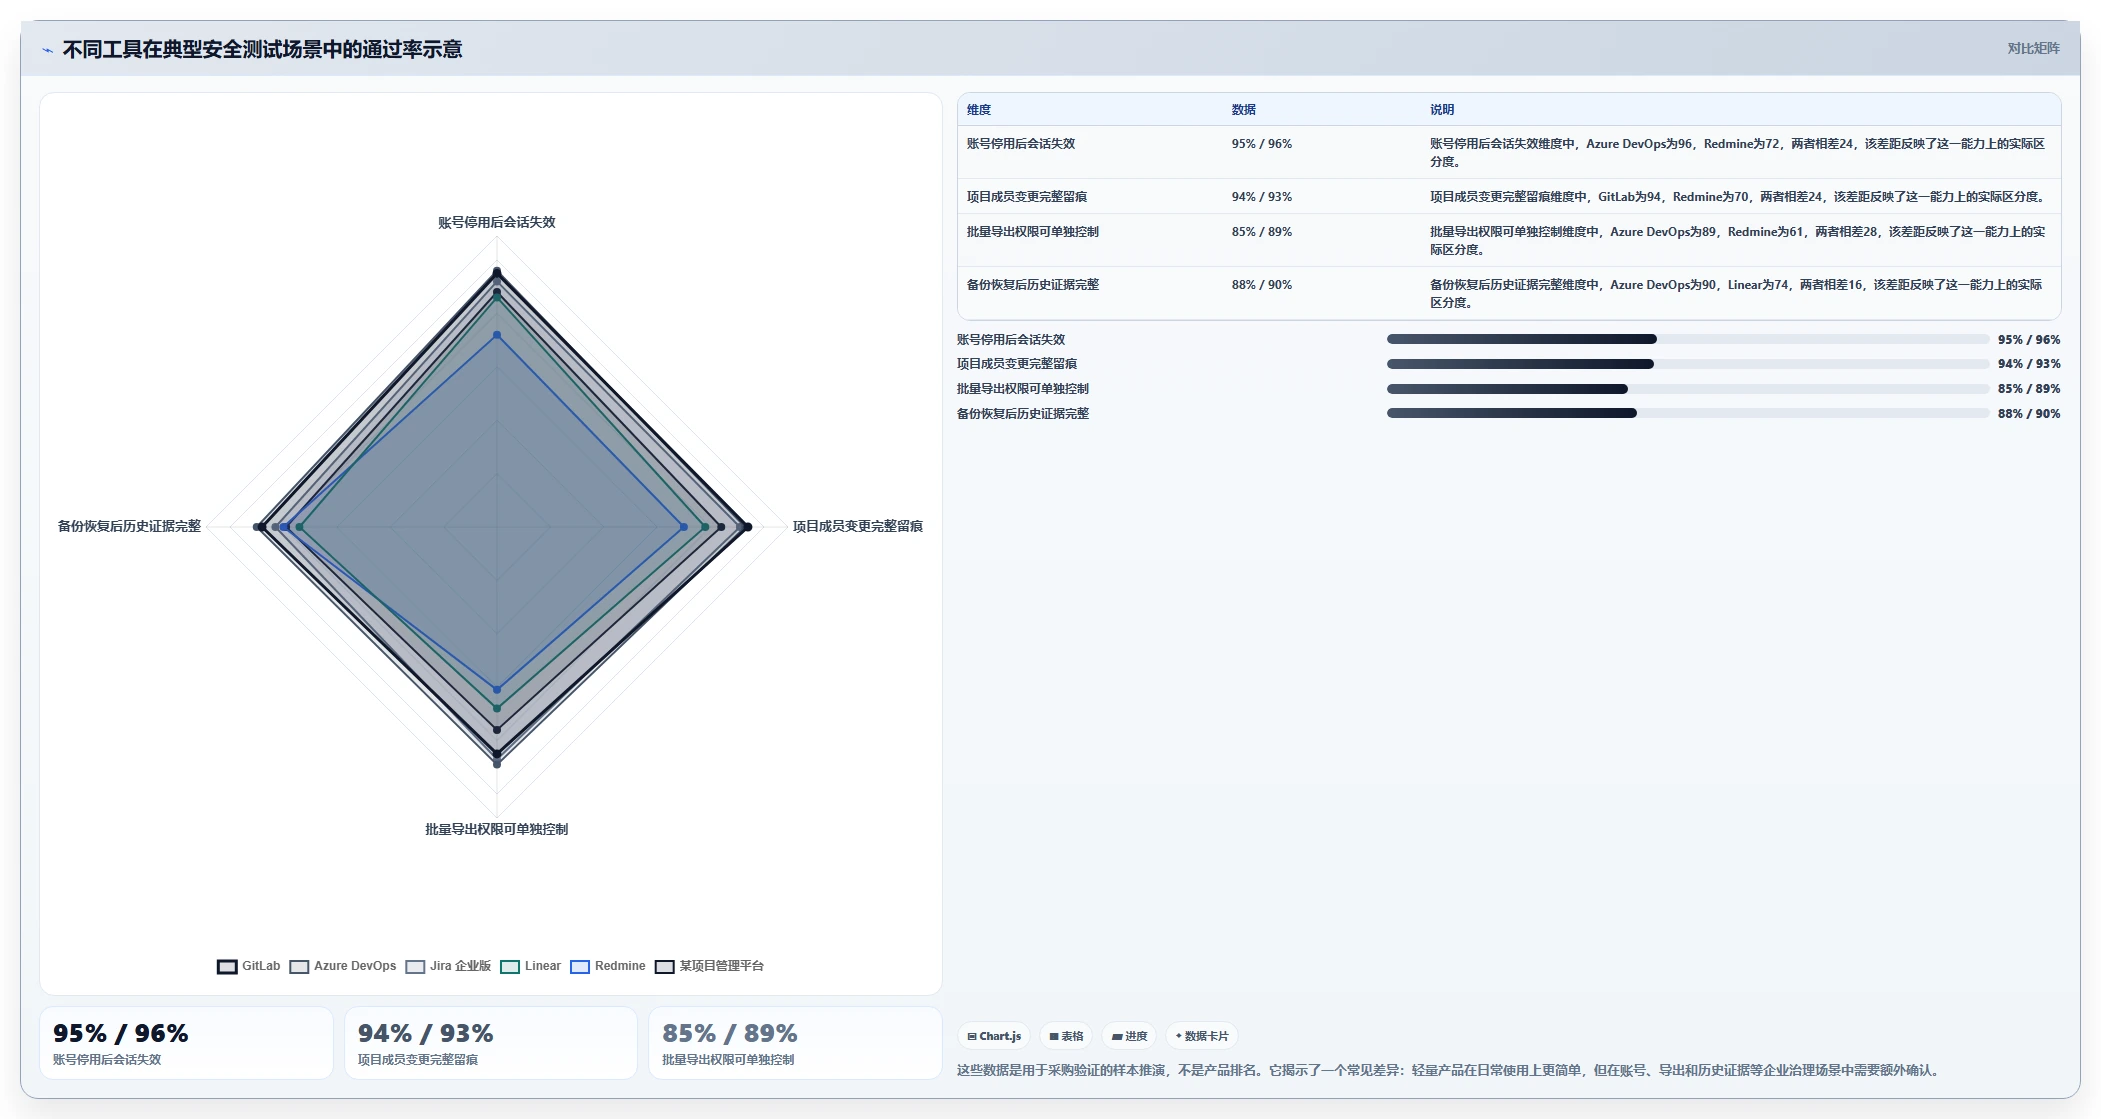
Task: Select the 说明 column header
Action: [x=1441, y=110]
